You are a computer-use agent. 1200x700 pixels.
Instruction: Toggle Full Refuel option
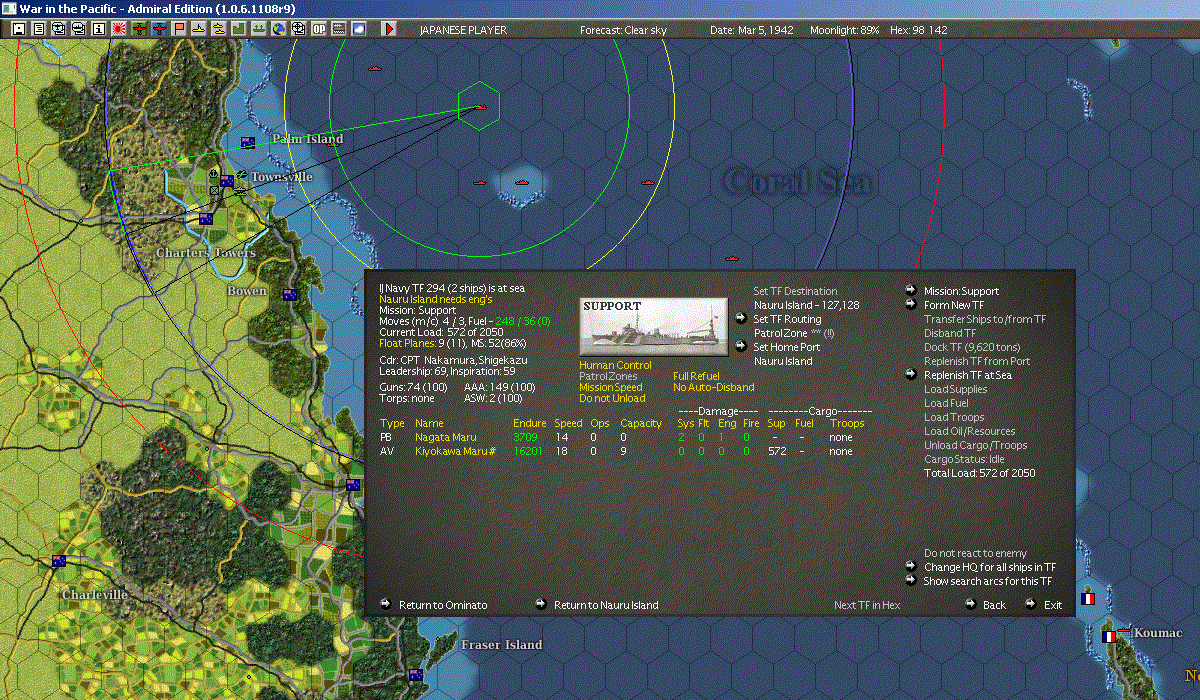[696, 377]
